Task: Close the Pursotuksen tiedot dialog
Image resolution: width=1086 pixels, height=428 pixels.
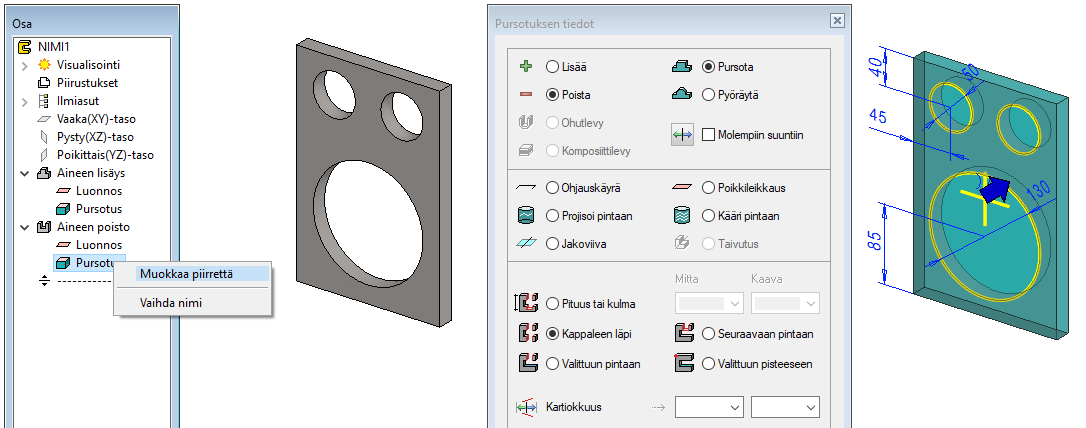Action: (x=836, y=21)
